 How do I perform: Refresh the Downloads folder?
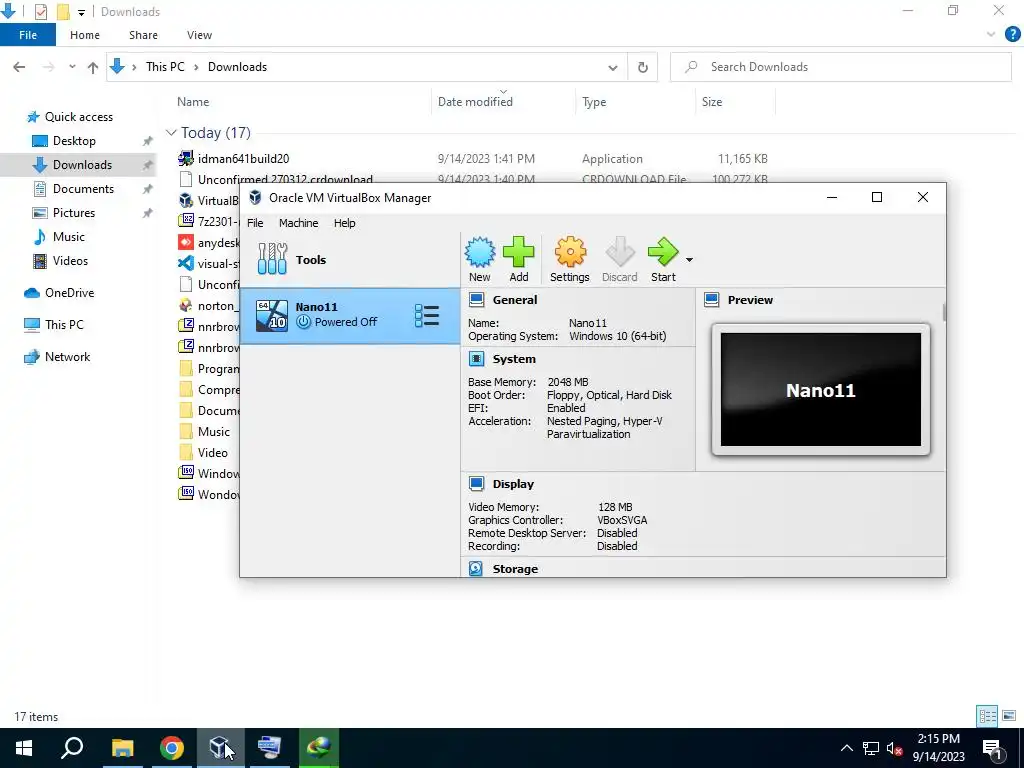(643, 67)
